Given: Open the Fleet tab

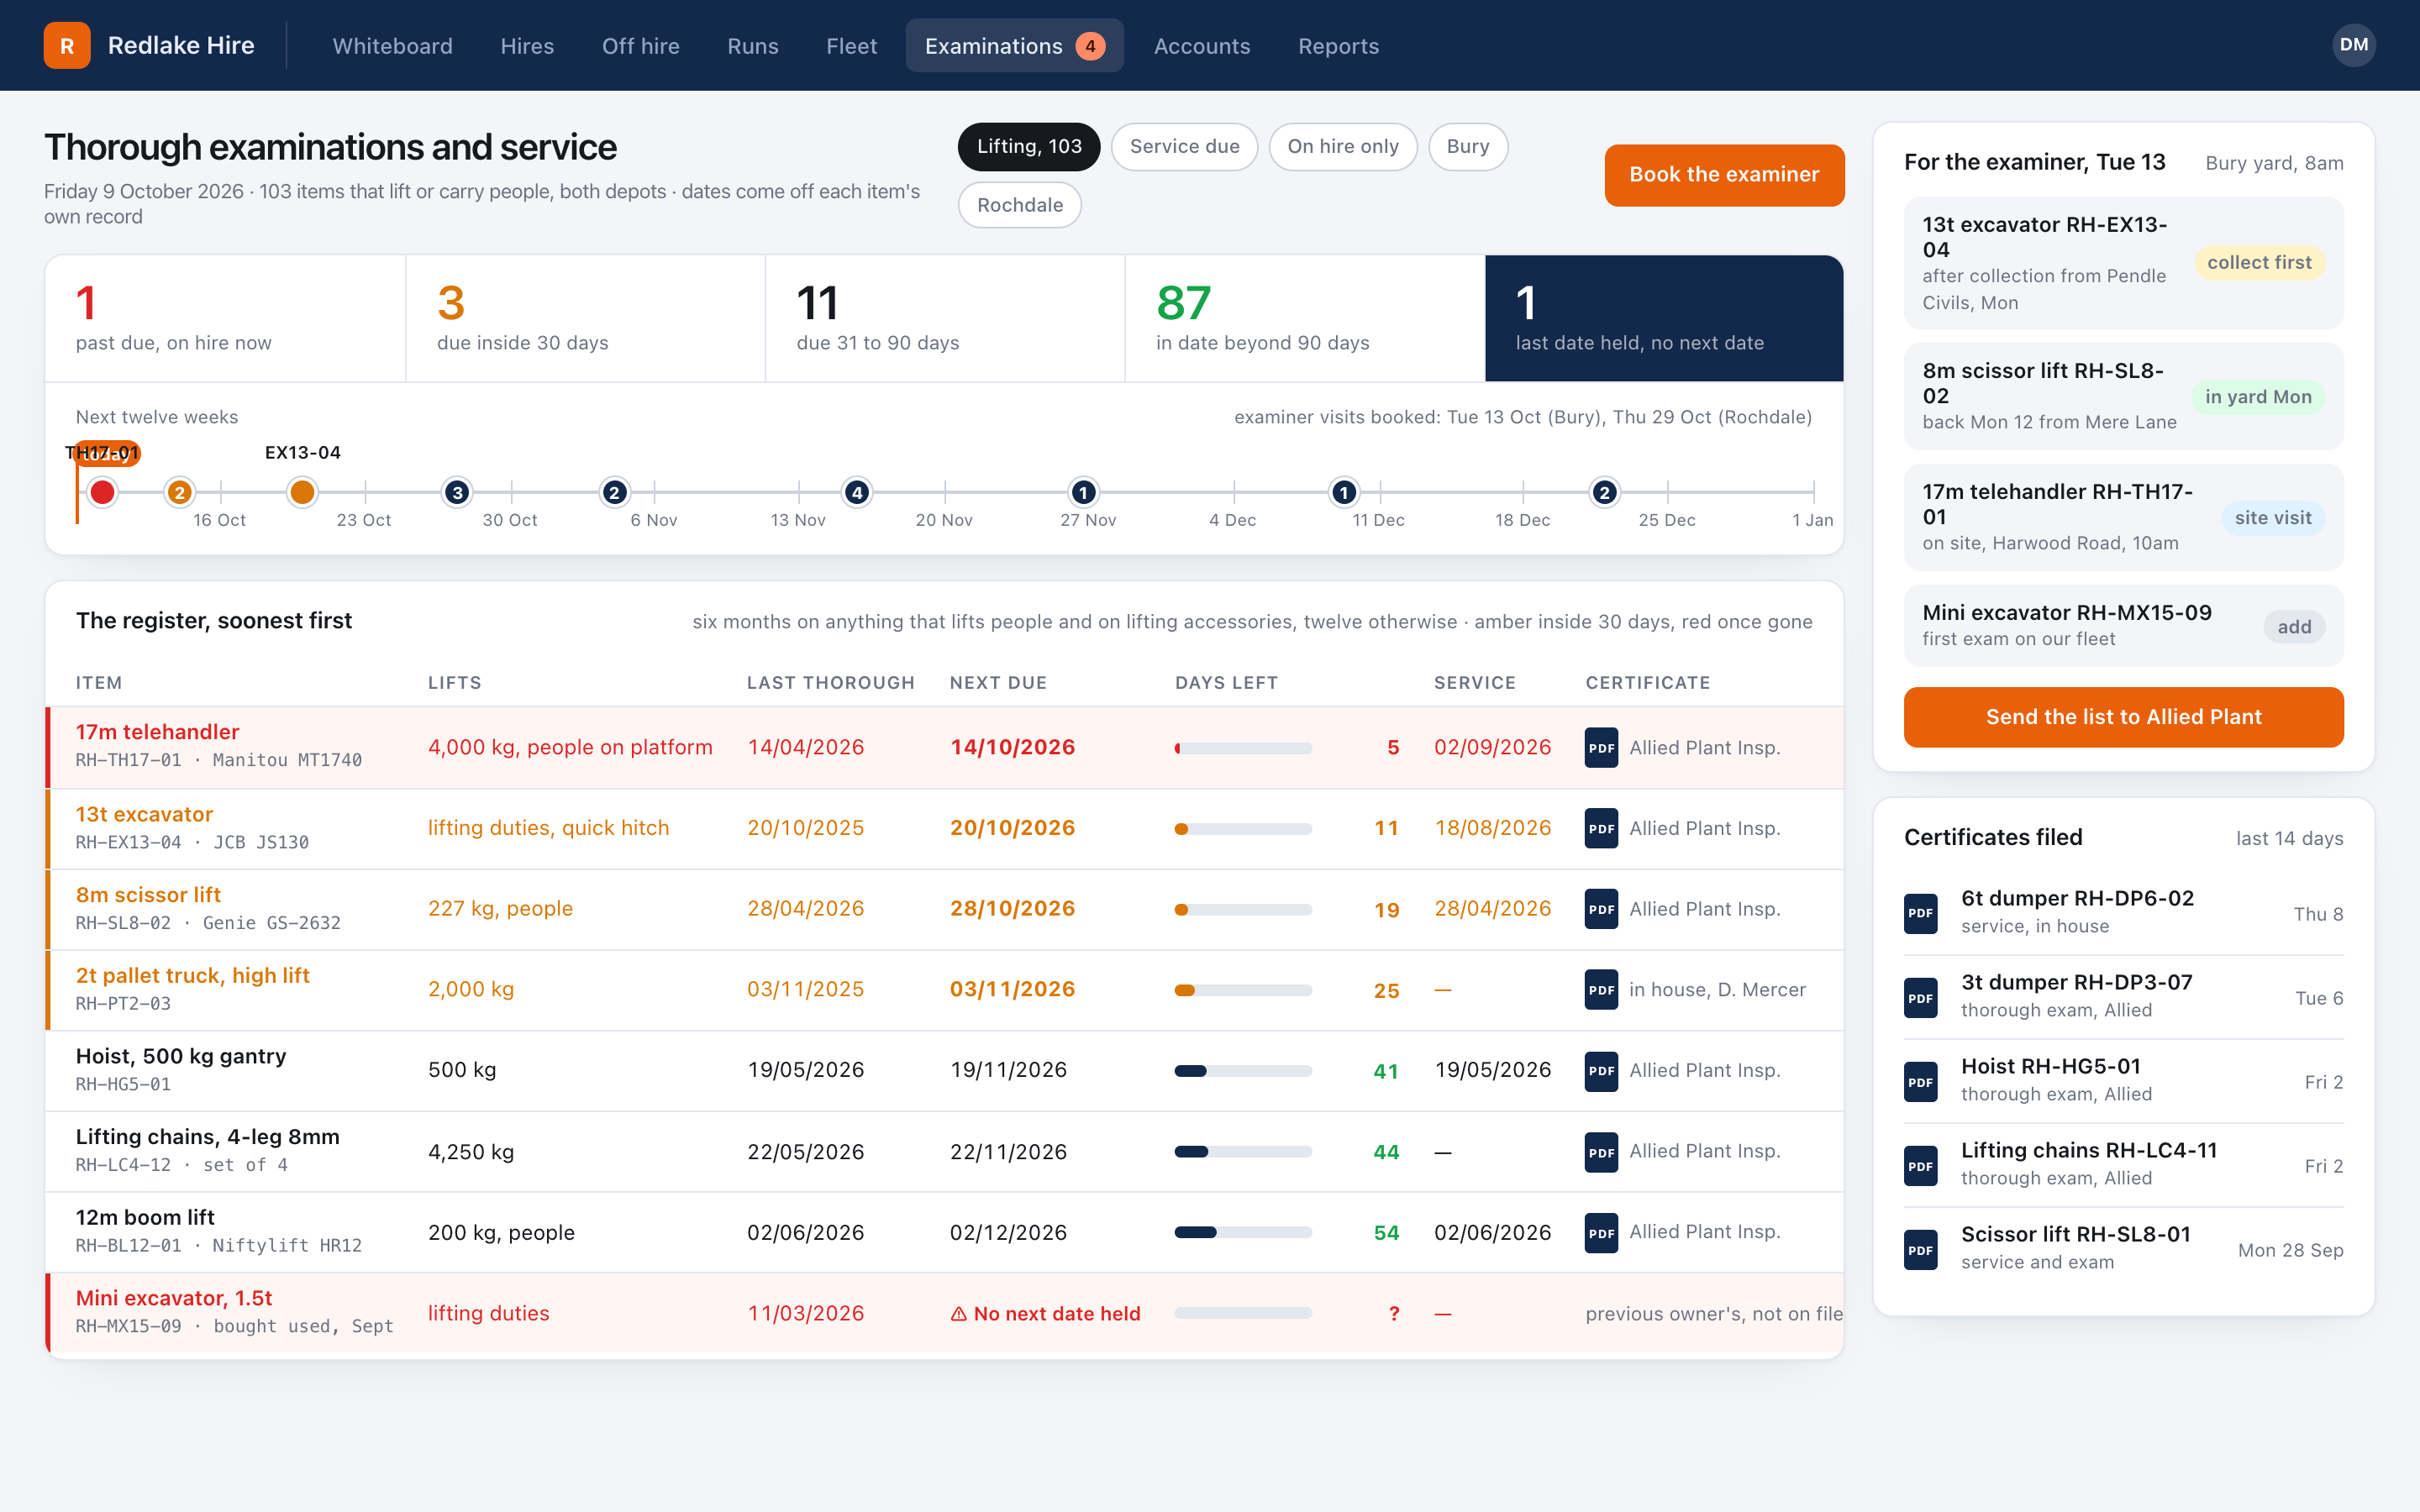Looking at the screenshot, I should coord(851,46).
